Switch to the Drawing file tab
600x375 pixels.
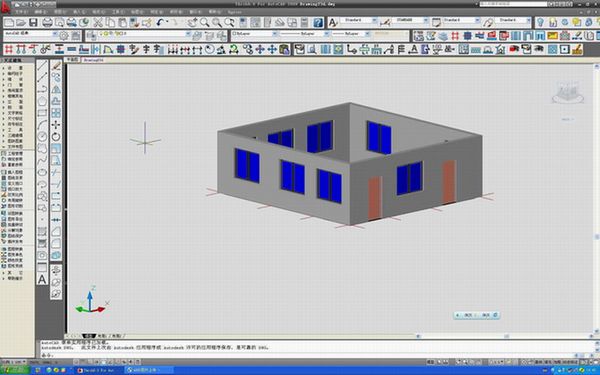coord(94,60)
